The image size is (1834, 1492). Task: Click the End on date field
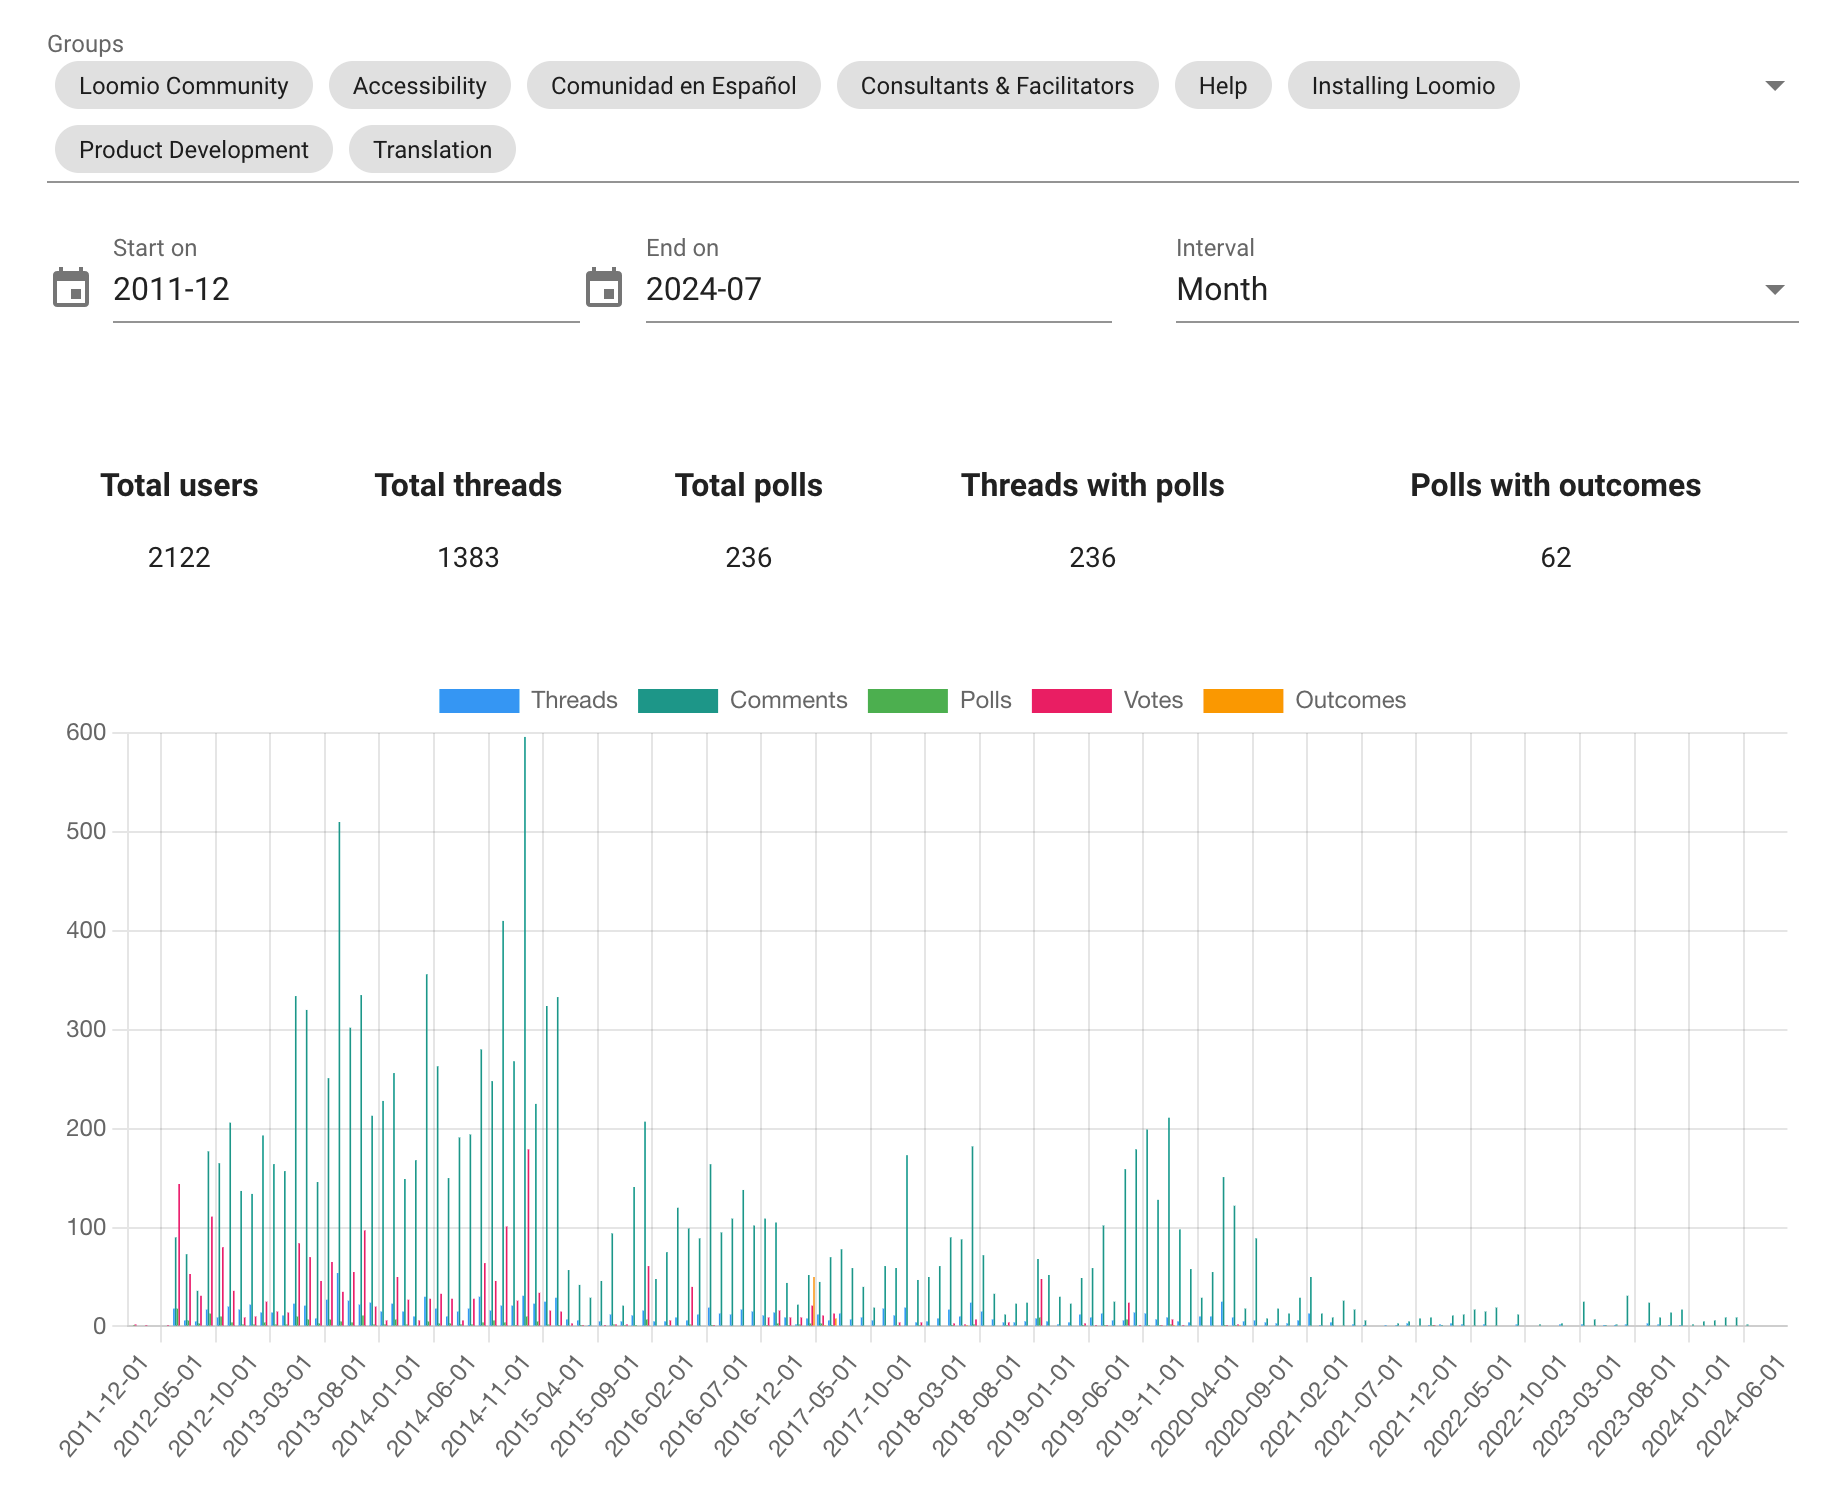pyautogui.click(x=879, y=289)
